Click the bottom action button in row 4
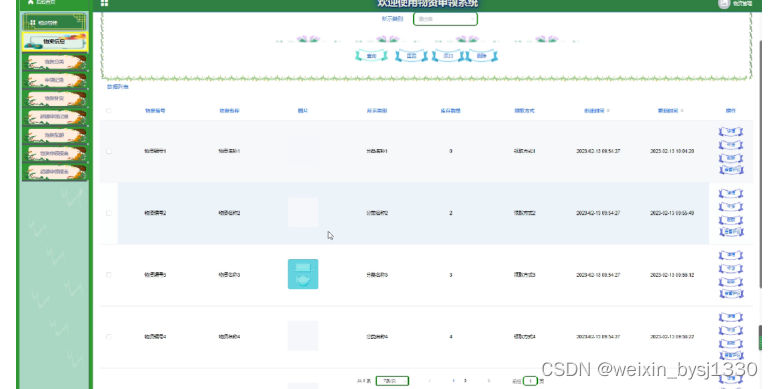 coord(731,355)
